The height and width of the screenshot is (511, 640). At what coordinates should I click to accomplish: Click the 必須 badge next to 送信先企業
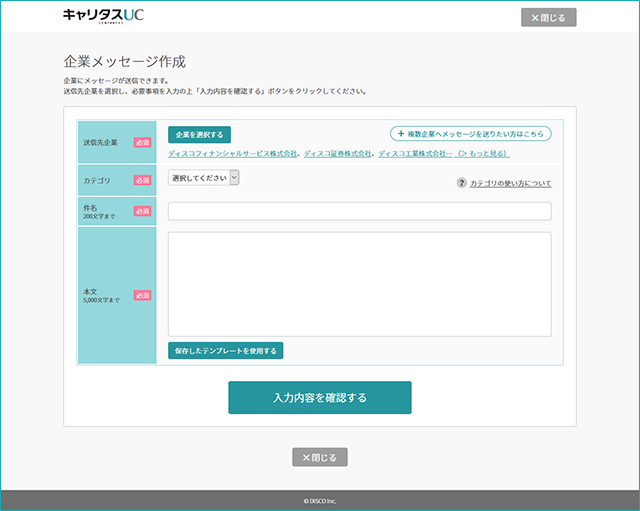(142, 142)
